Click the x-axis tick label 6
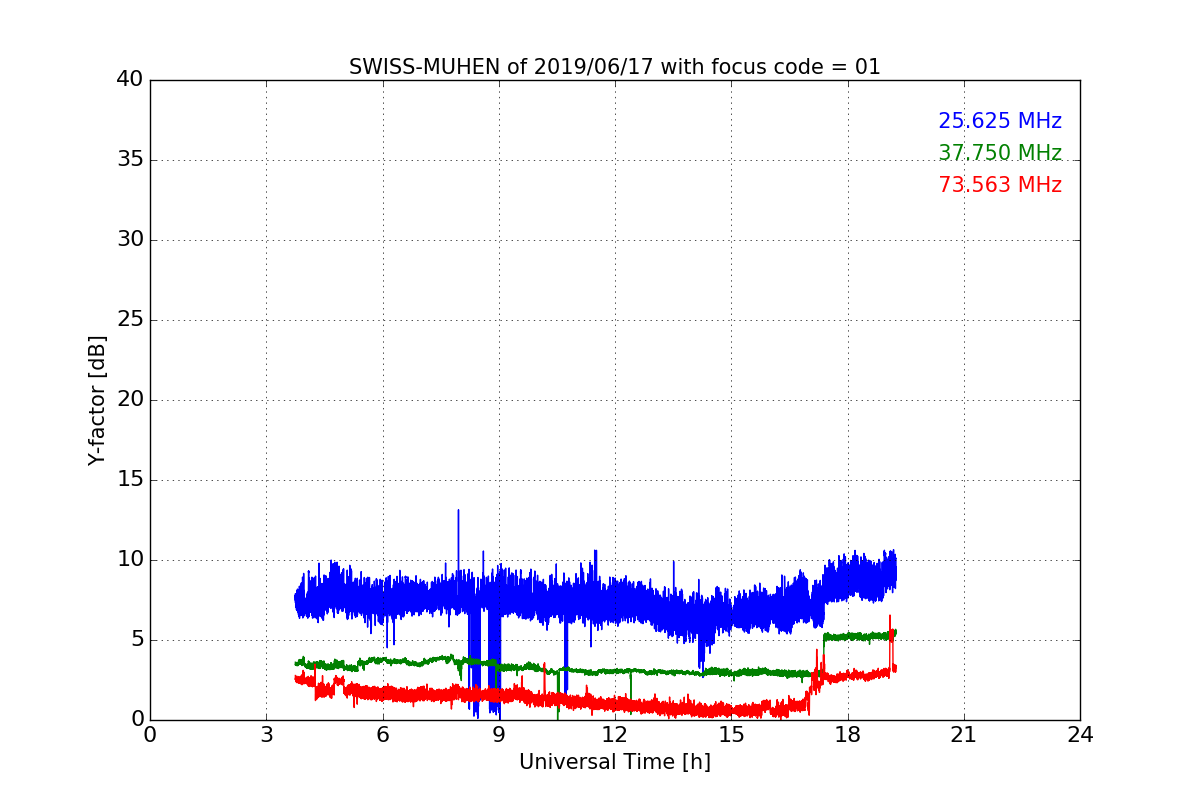Screen dimensions: 1200x800 pos(382,735)
